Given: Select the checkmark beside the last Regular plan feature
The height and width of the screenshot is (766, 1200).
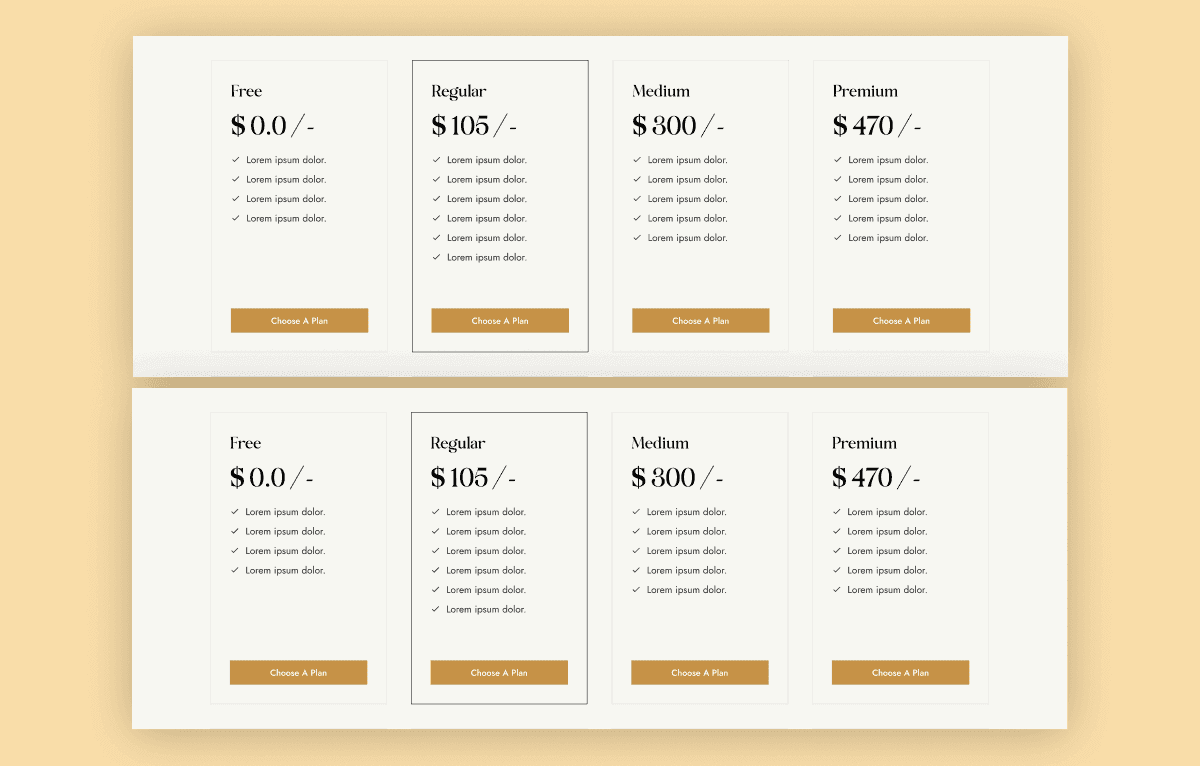Looking at the screenshot, I should point(435,257).
